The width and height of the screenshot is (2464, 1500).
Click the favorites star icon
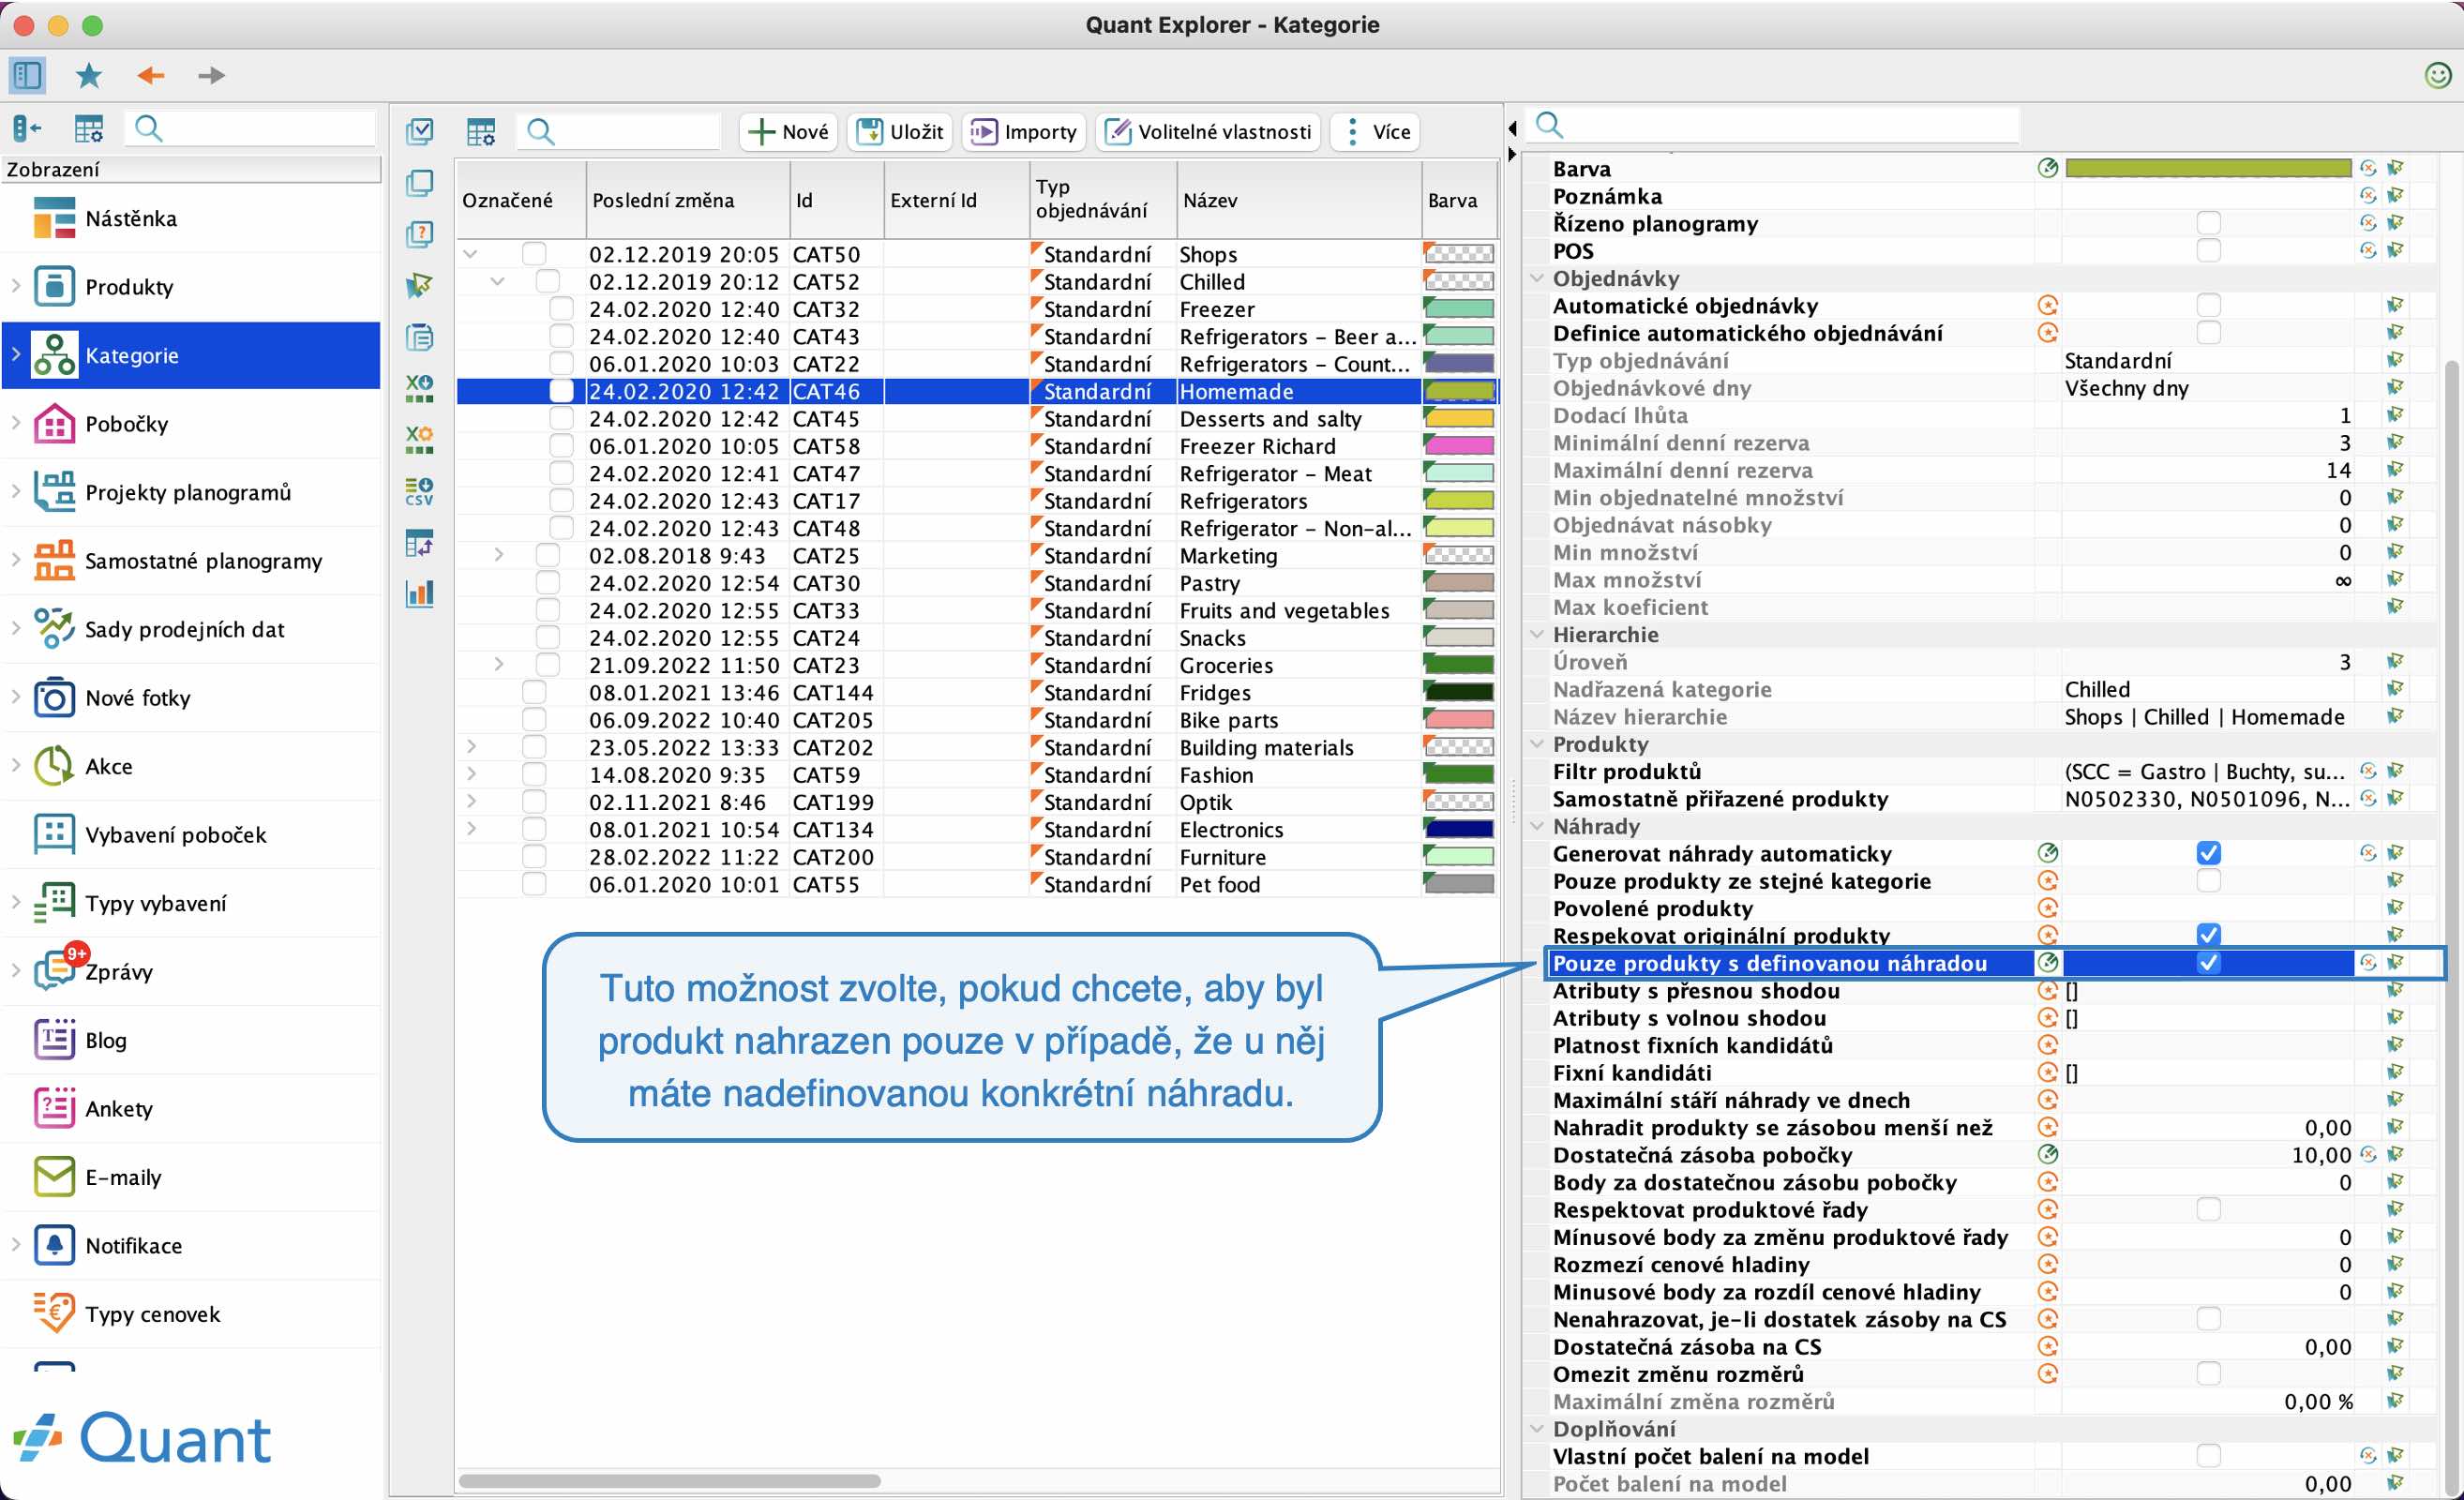point(89,75)
